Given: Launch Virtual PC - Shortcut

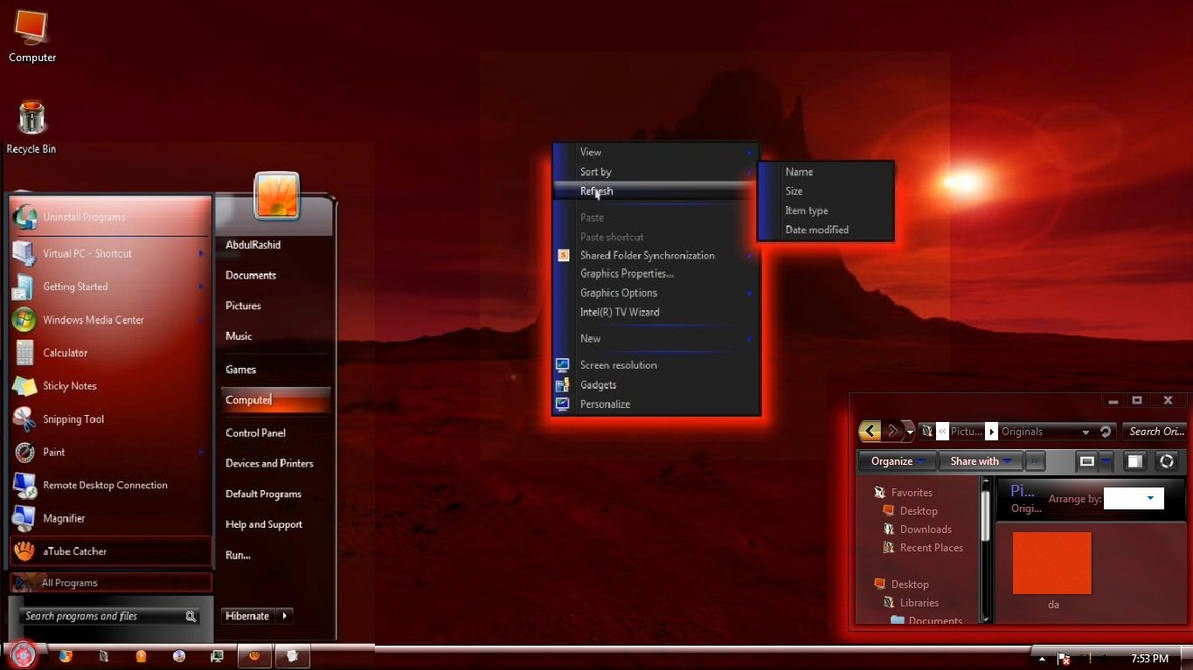Looking at the screenshot, I should tap(110, 253).
